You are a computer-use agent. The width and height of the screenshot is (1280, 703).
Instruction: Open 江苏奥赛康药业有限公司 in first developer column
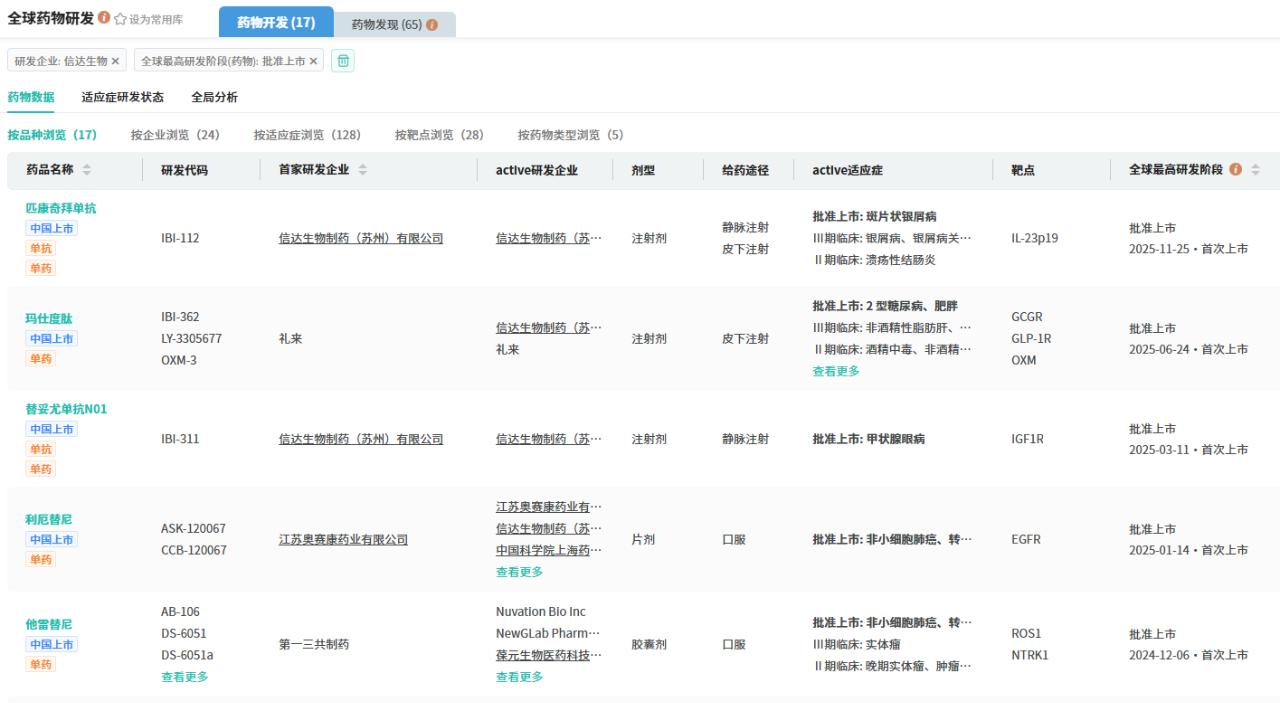point(343,540)
